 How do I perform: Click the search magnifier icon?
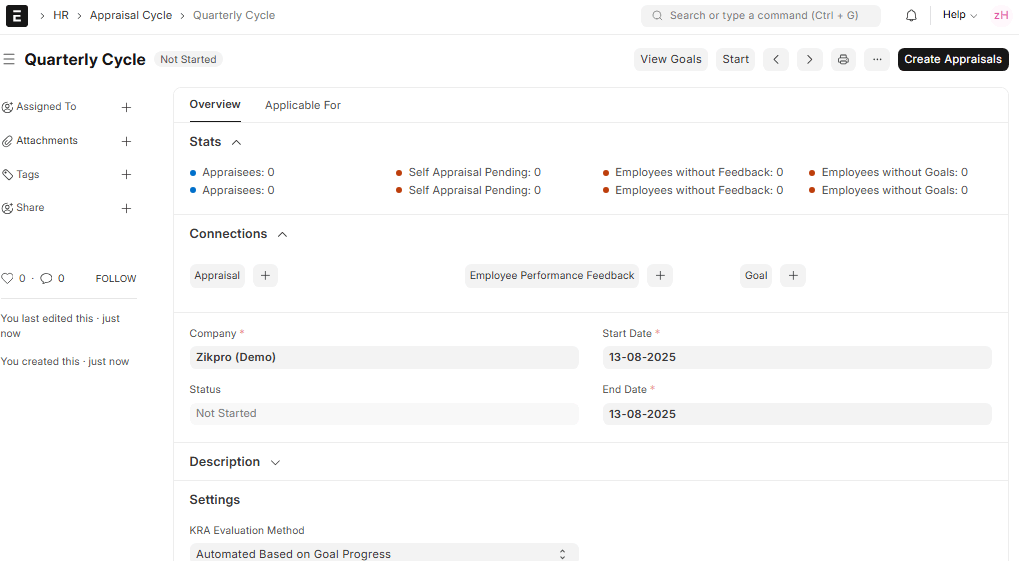(x=658, y=16)
